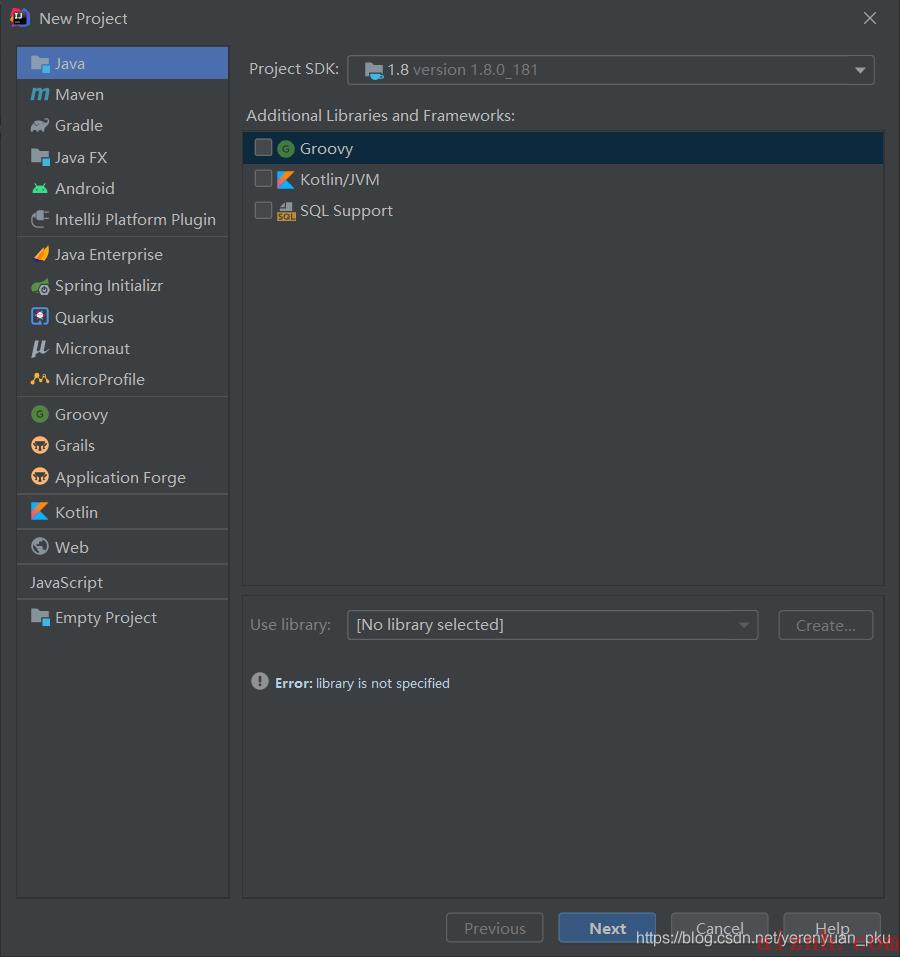Image resolution: width=900 pixels, height=957 pixels.
Task: Choose Micronaut project type
Action: point(123,348)
